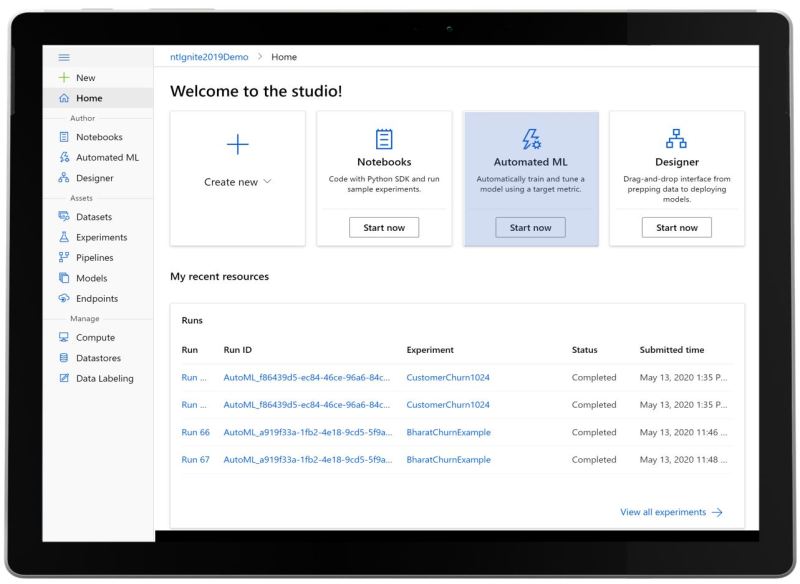800x584 pixels.
Task: Click the Compute monitor icon
Action: tap(64, 337)
